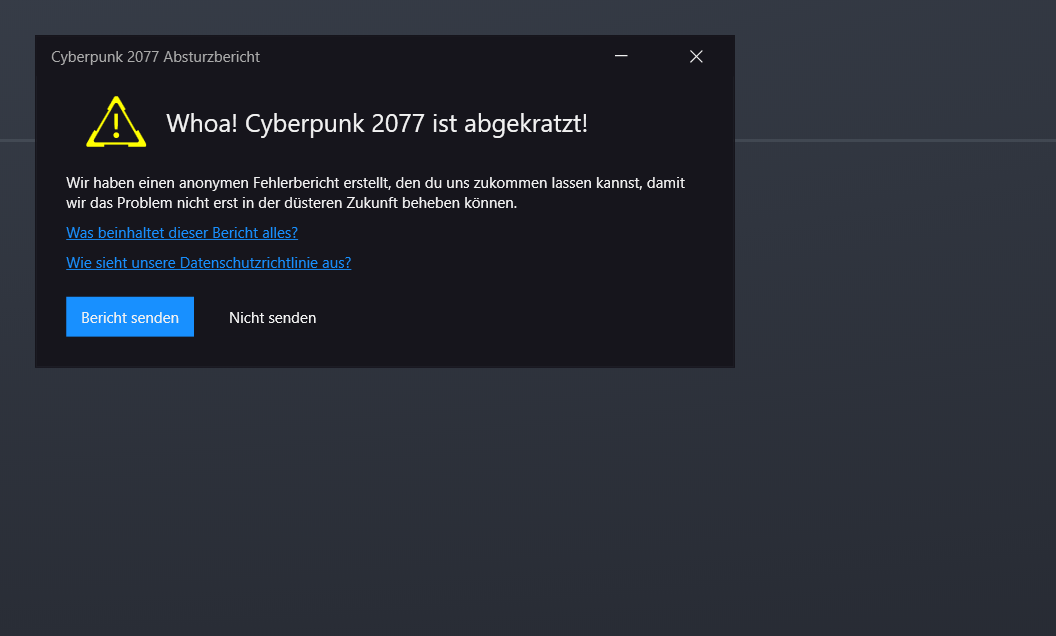Minimize the Cyberpunk 2077 Absturzbericht window
Image resolution: width=1056 pixels, height=636 pixels.
pos(621,57)
